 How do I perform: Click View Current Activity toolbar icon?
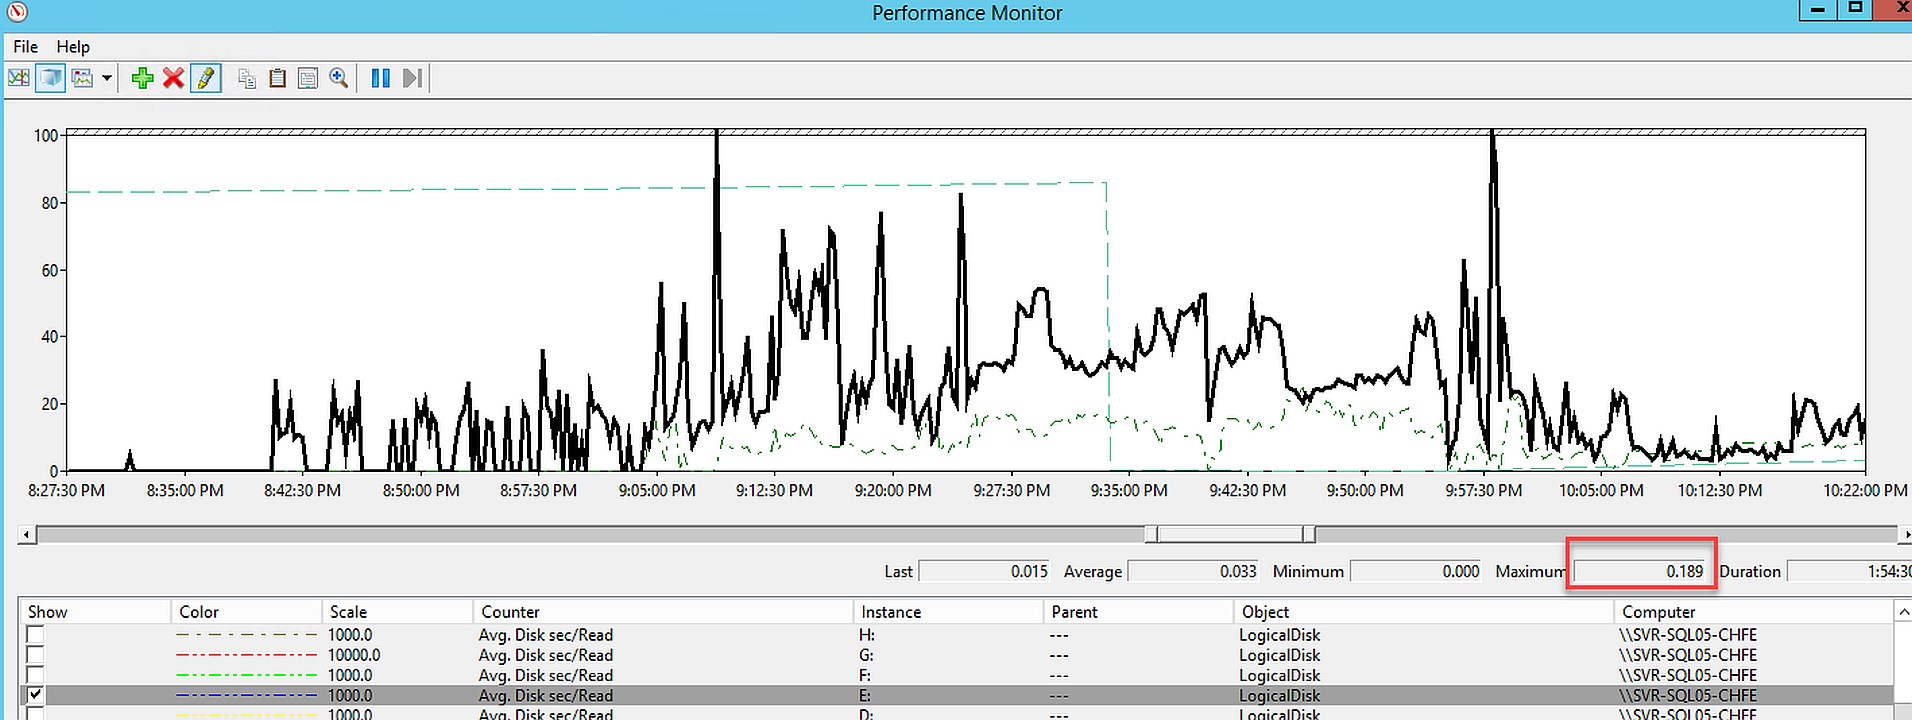19,78
